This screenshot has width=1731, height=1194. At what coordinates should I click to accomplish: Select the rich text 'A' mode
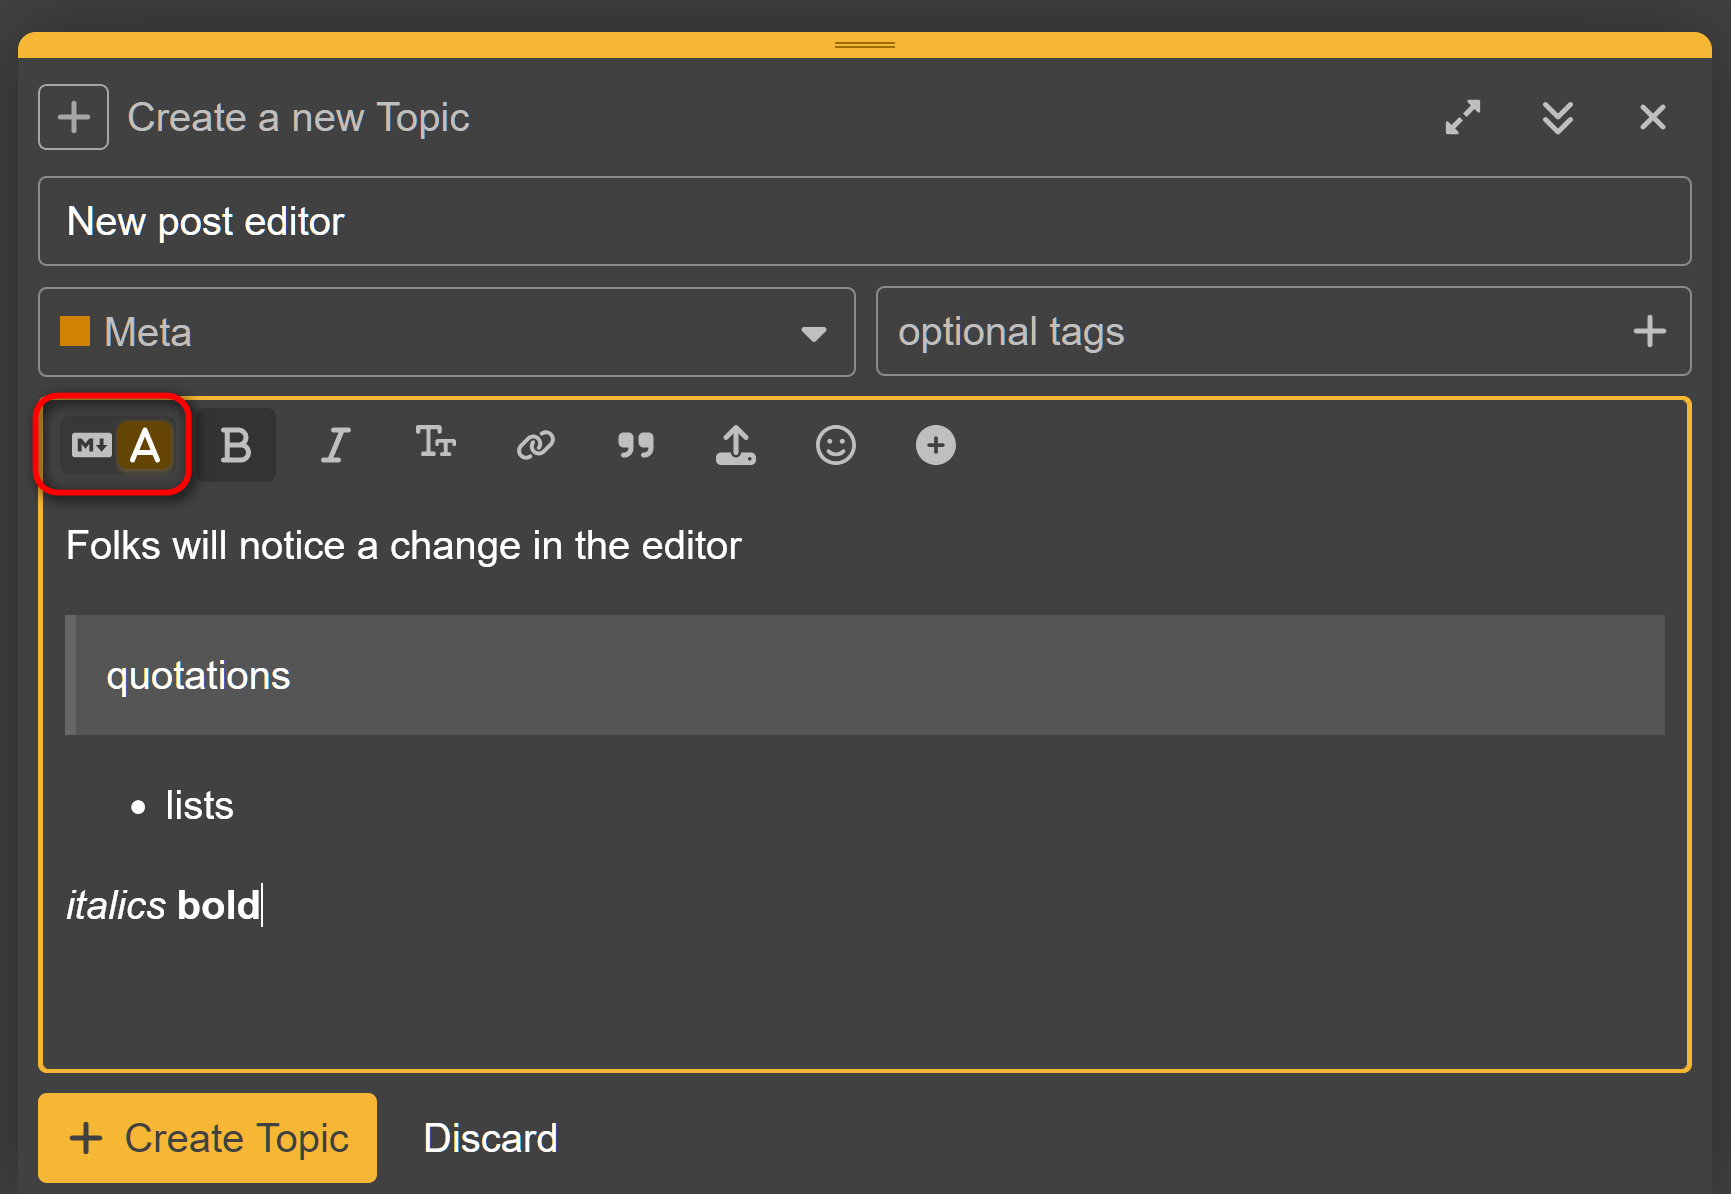145,445
